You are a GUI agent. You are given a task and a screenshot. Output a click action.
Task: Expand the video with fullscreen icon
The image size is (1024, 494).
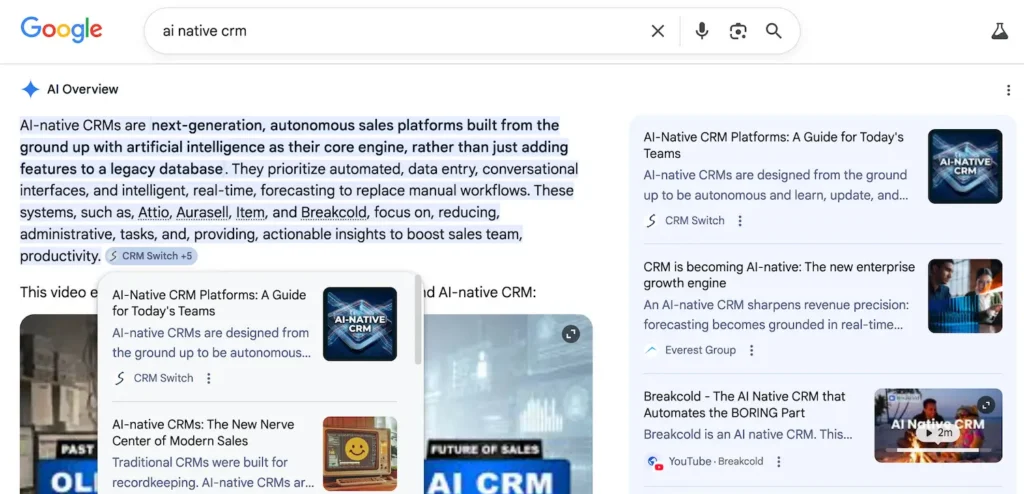click(x=571, y=334)
